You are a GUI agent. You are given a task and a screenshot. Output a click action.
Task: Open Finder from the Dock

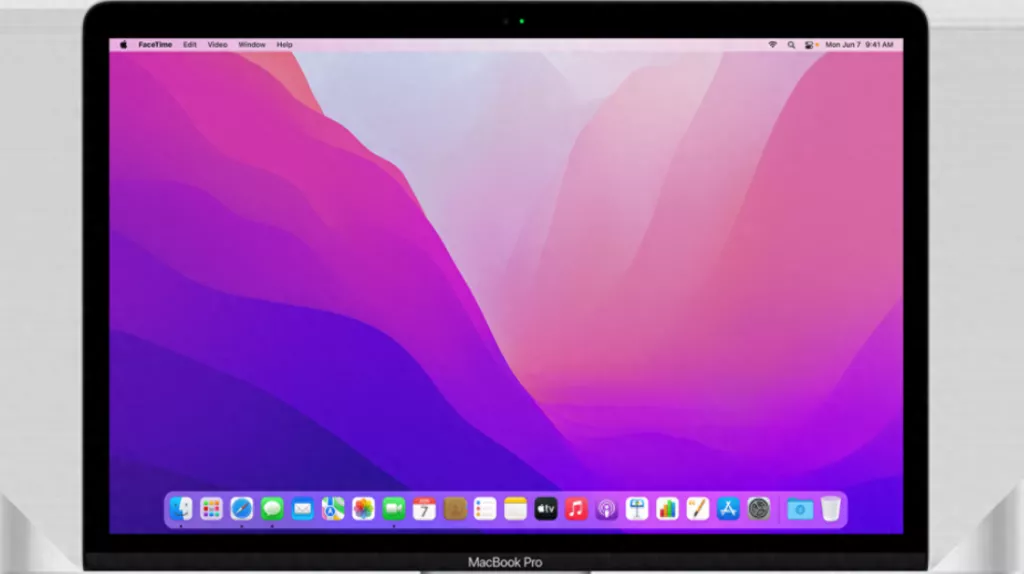point(181,509)
